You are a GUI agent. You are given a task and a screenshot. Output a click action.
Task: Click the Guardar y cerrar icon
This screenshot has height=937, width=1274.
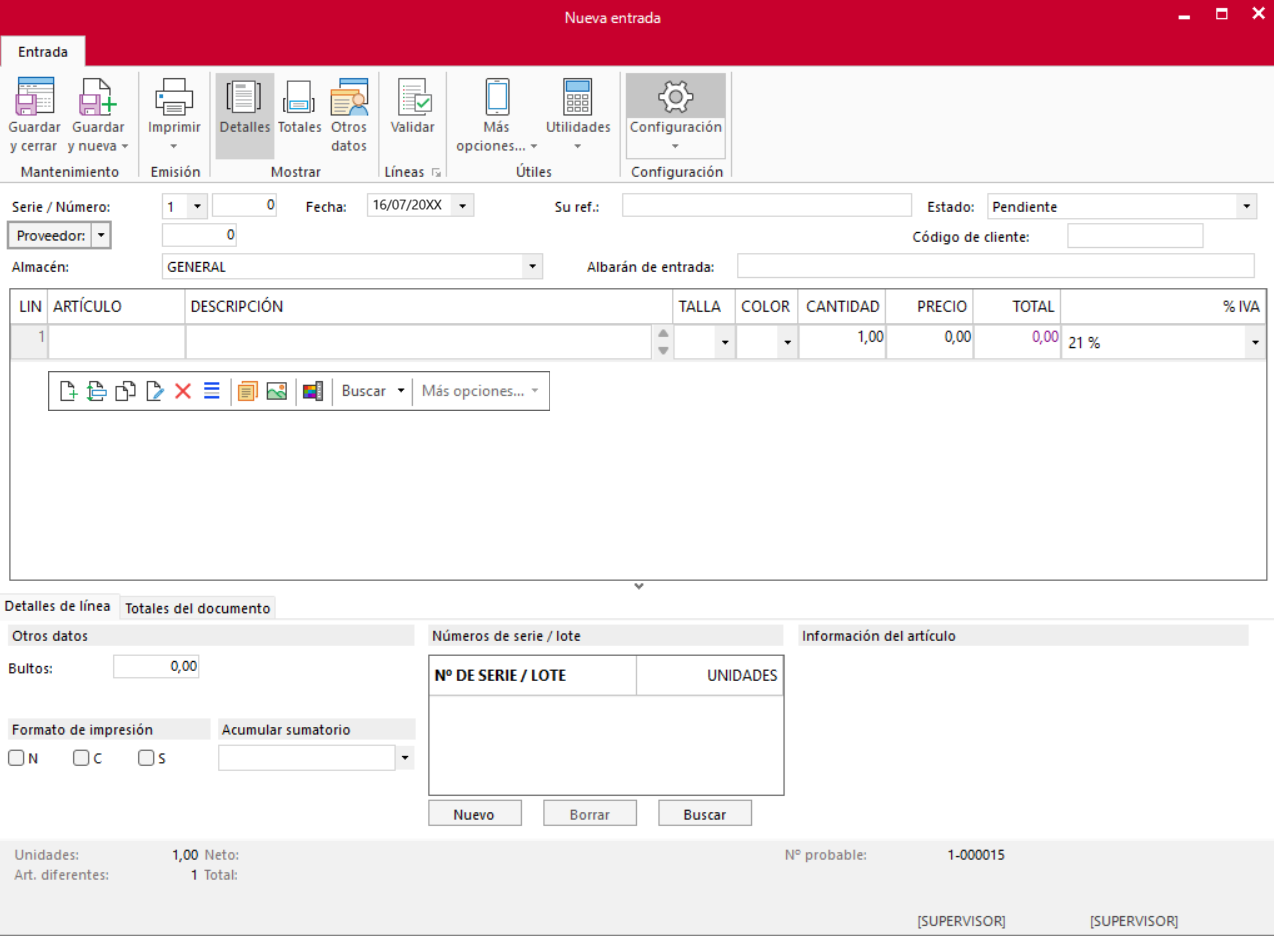35,97
